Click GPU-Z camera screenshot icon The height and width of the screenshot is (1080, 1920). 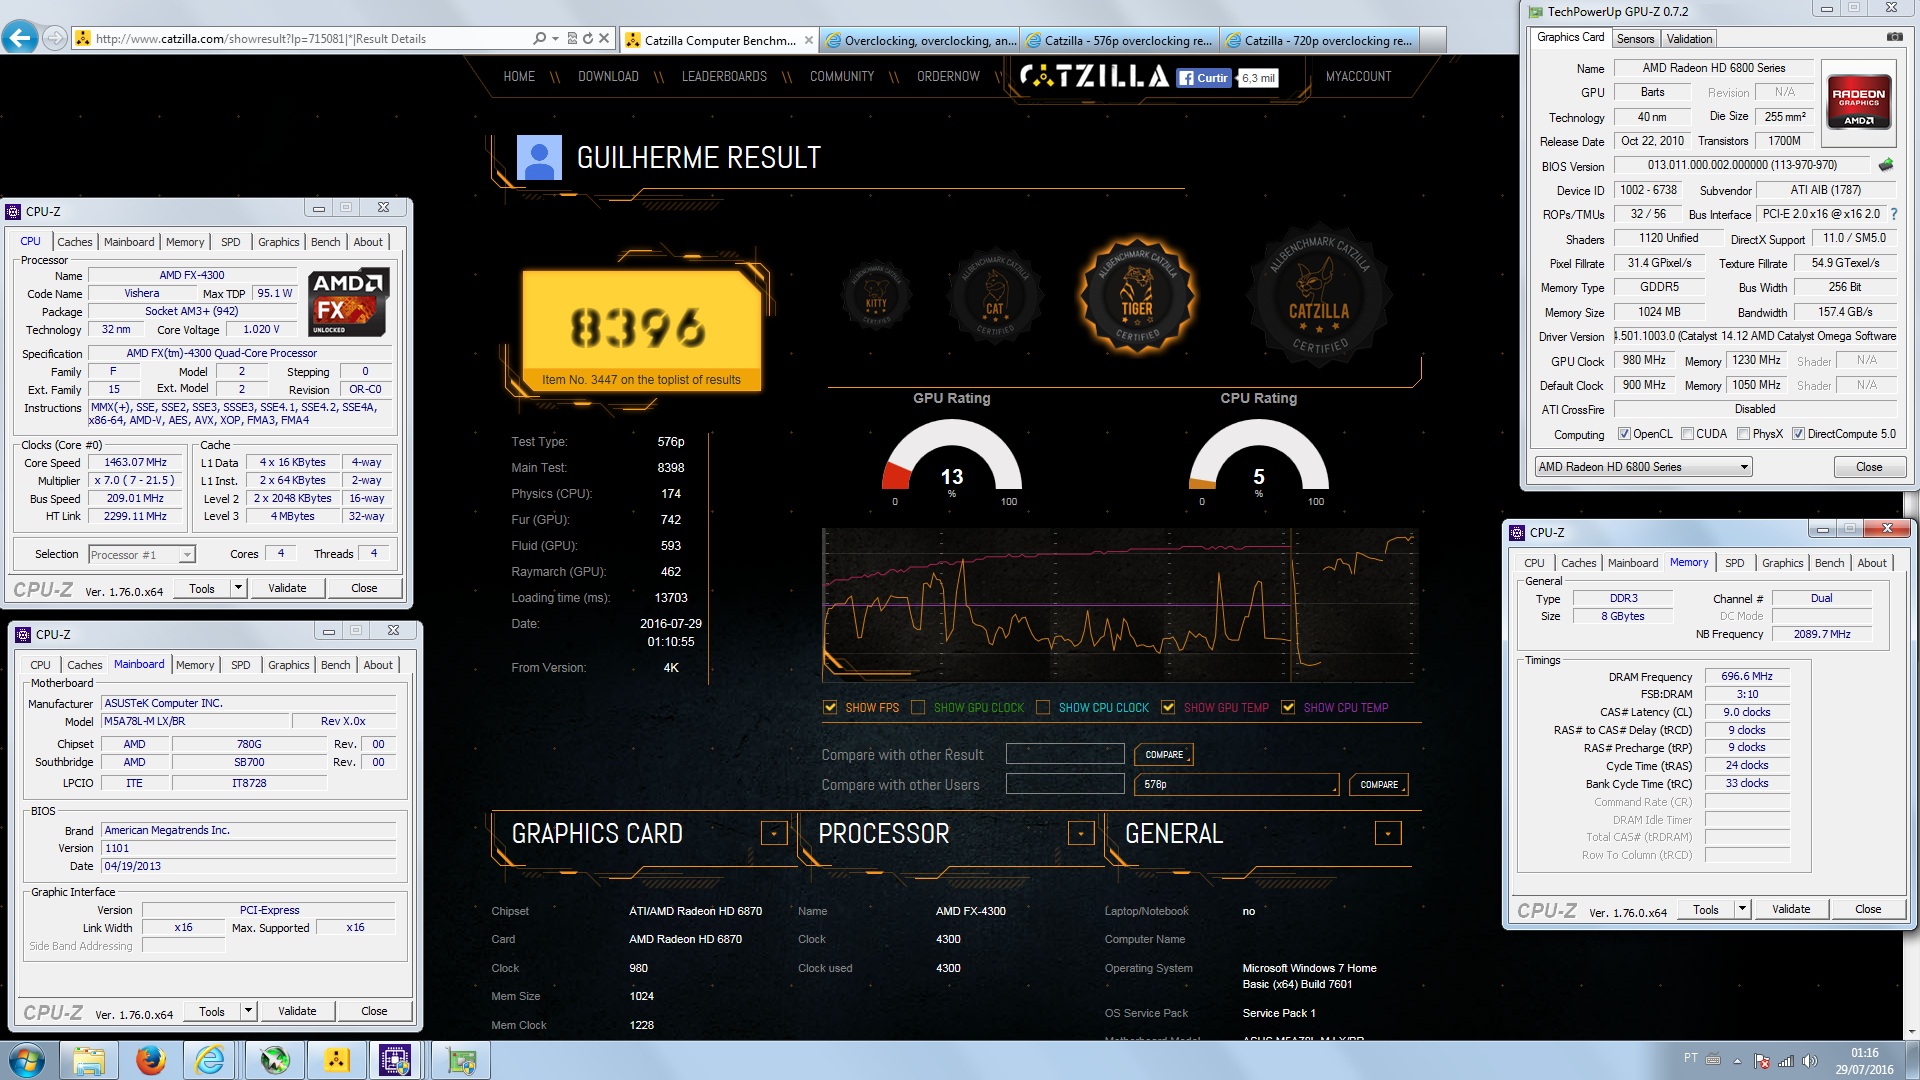point(1895,37)
